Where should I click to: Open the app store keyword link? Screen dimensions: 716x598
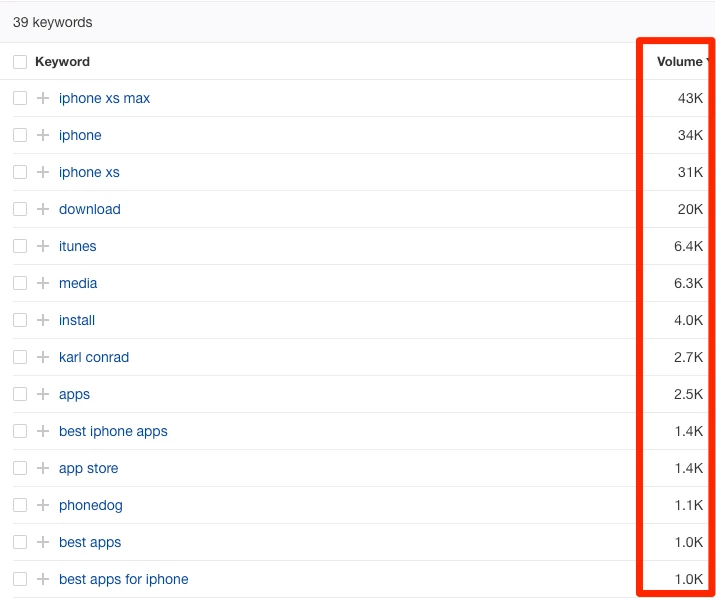click(x=89, y=468)
